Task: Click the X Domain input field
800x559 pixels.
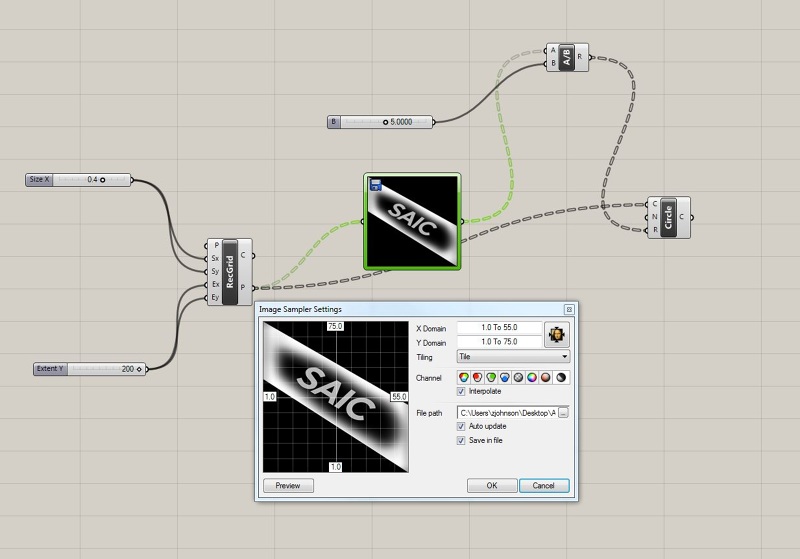Action: click(497, 328)
